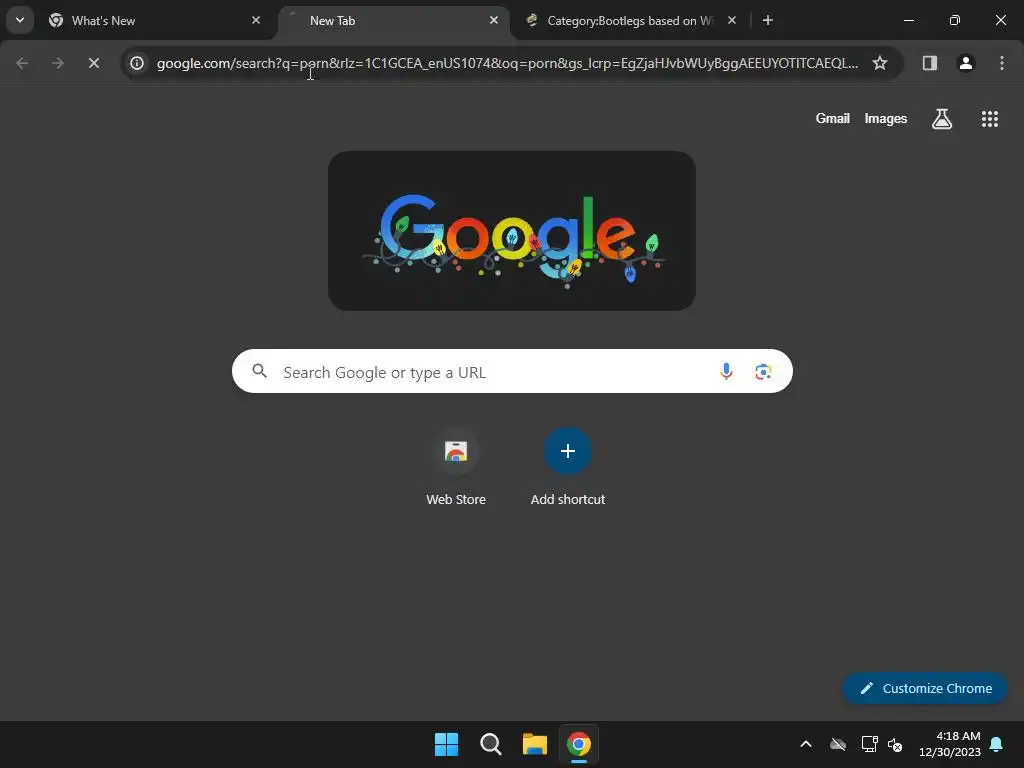Go forward with the forward arrow
This screenshot has height=768, width=1024.
pyautogui.click(x=58, y=63)
